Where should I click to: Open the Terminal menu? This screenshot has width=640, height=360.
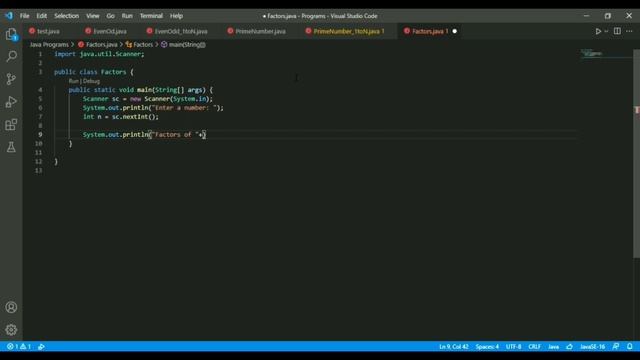(151, 16)
